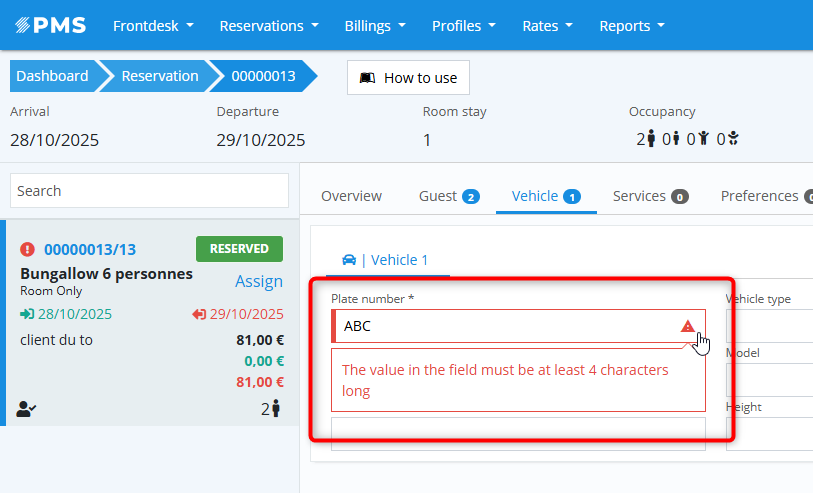Switch to the Guest tab
The width and height of the screenshot is (813, 493).
448,196
